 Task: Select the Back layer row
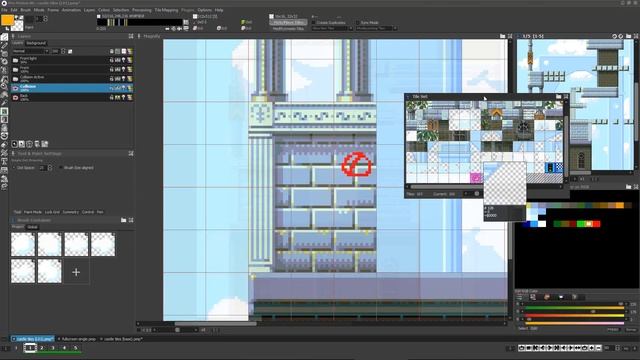[x=72, y=98]
